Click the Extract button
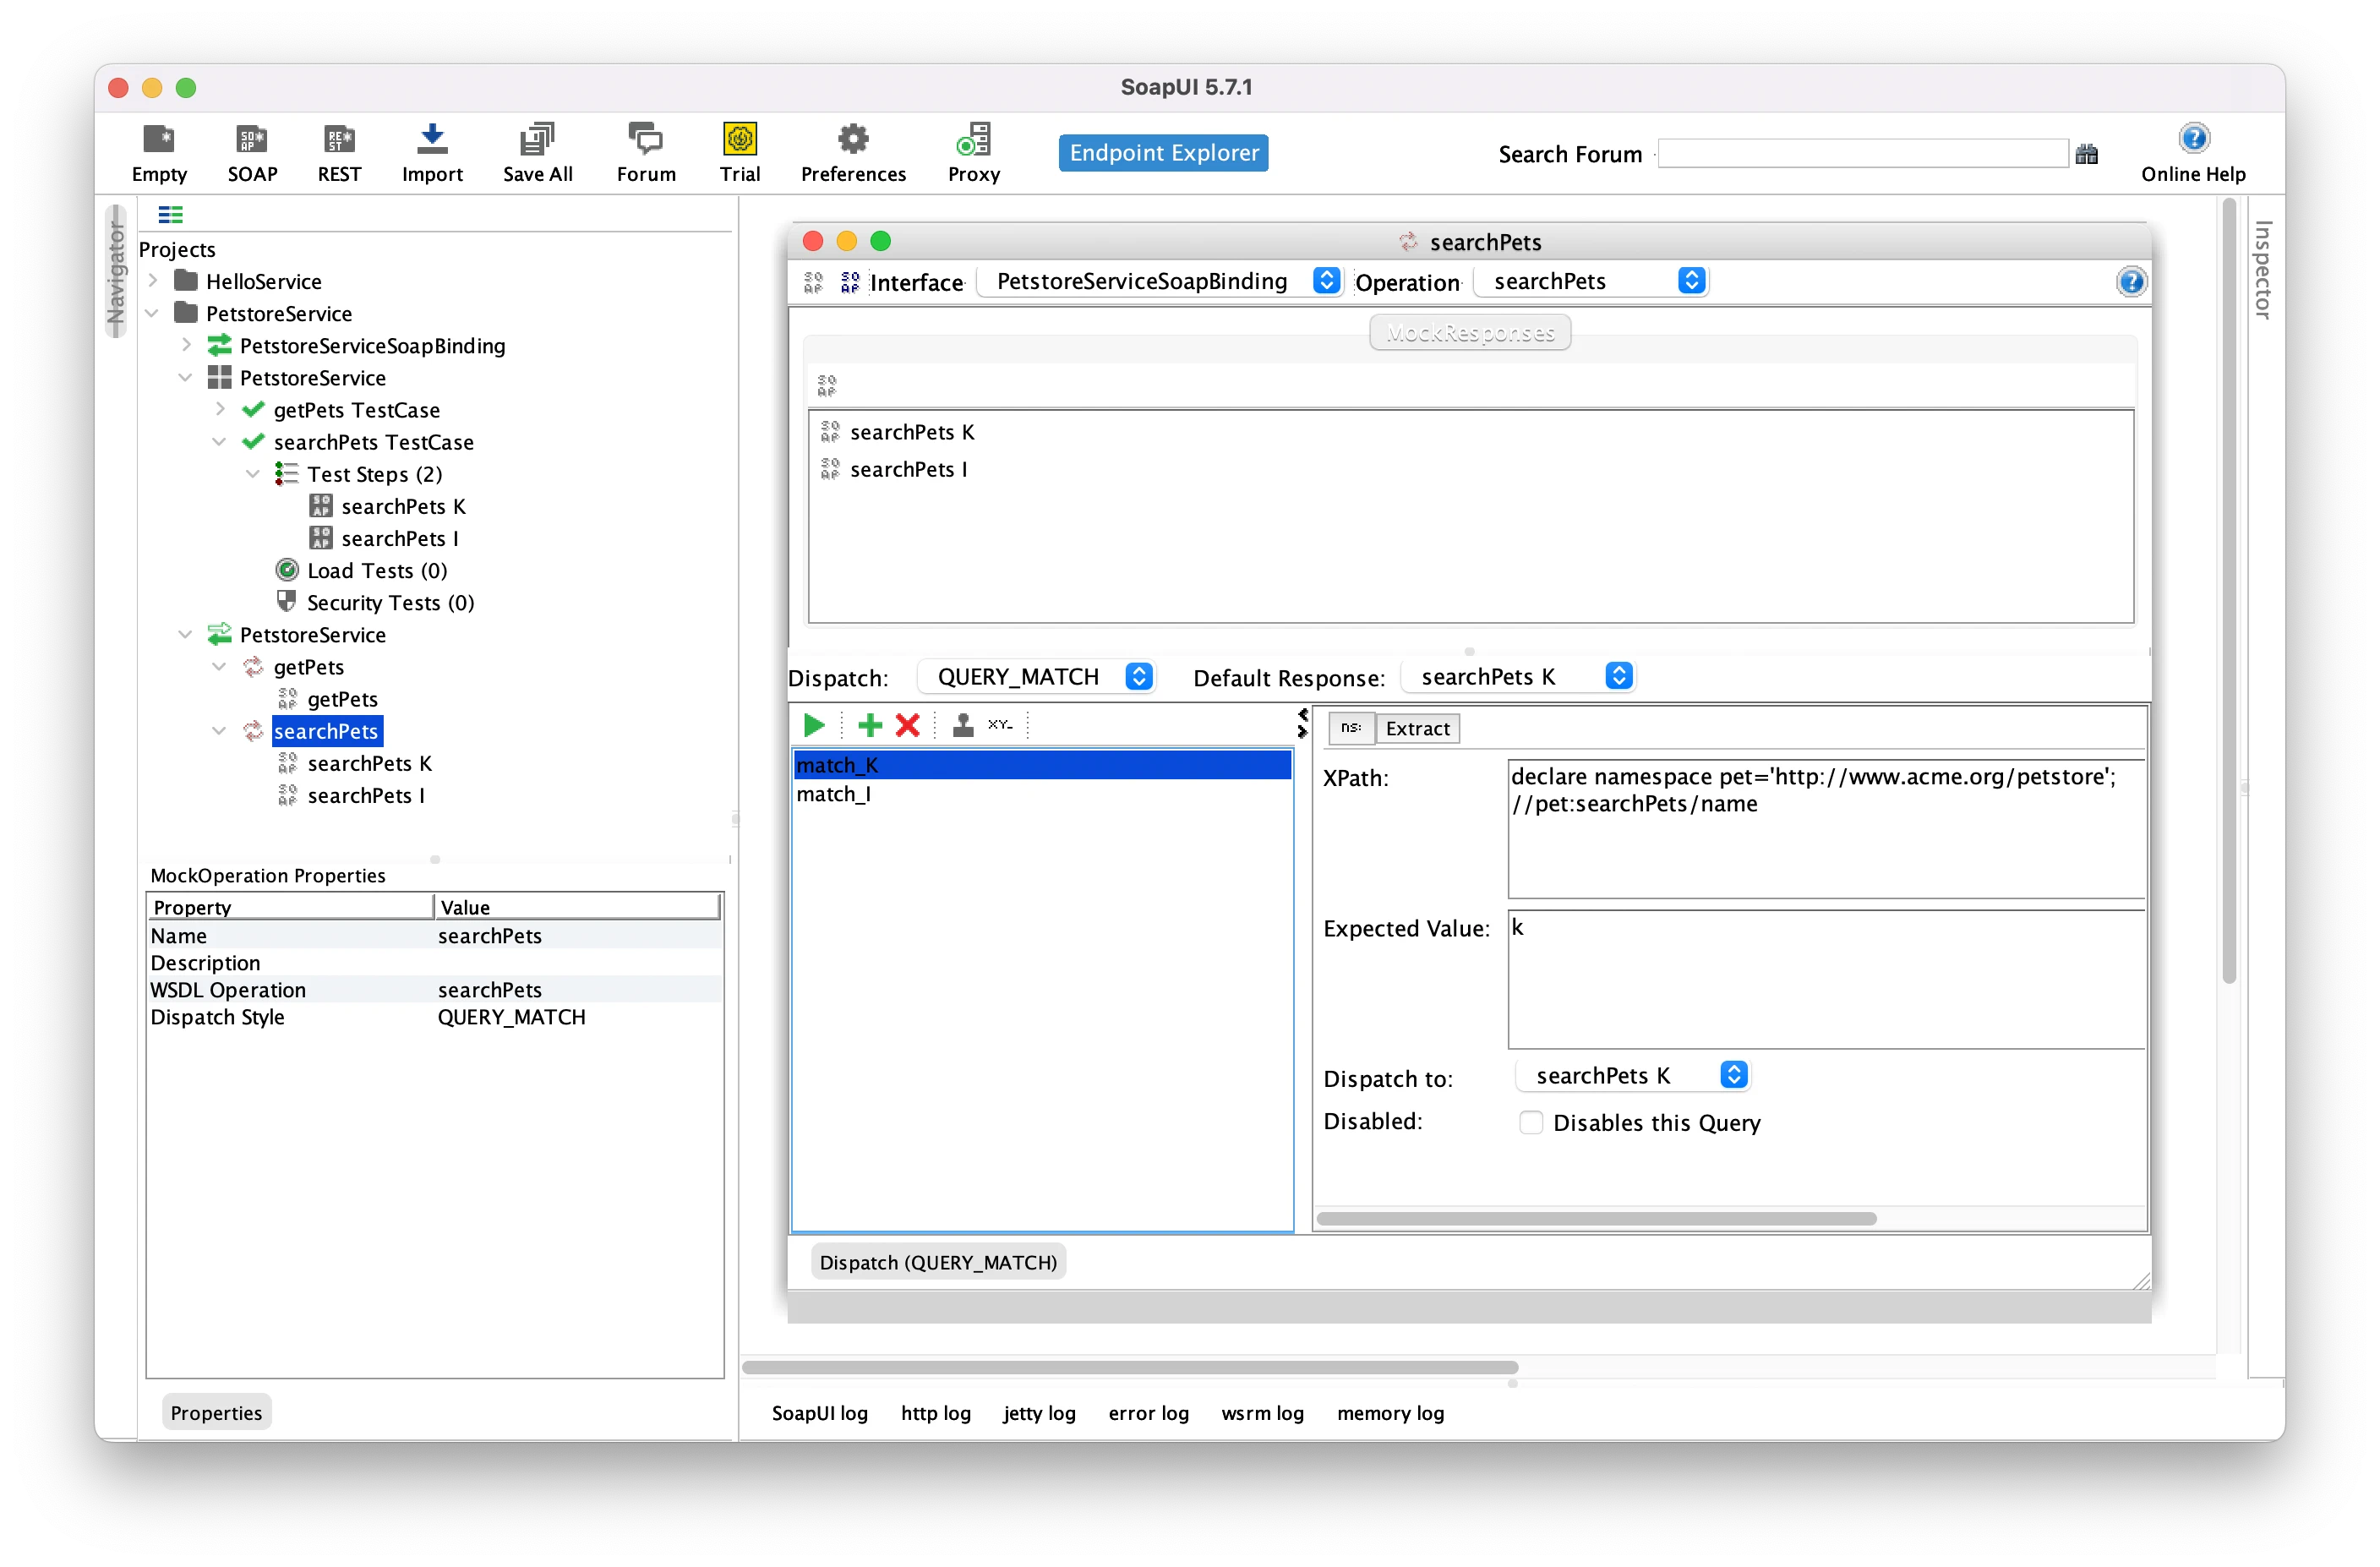2380x1567 pixels. coord(1417,728)
